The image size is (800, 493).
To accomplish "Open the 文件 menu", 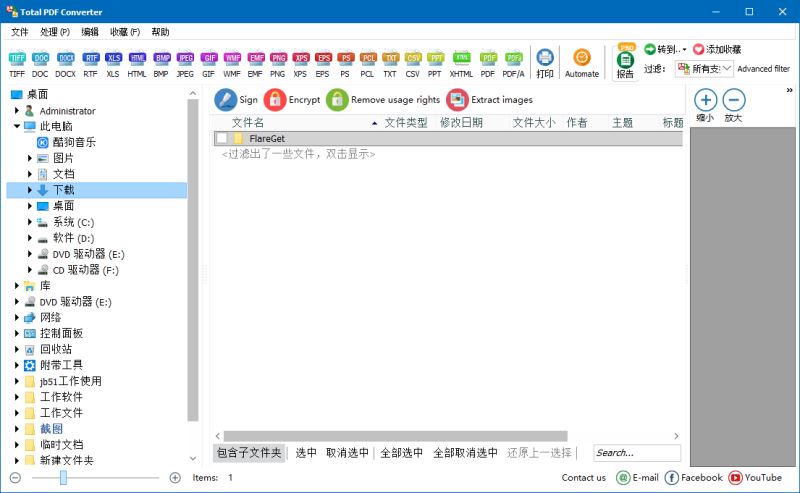I will [19, 32].
